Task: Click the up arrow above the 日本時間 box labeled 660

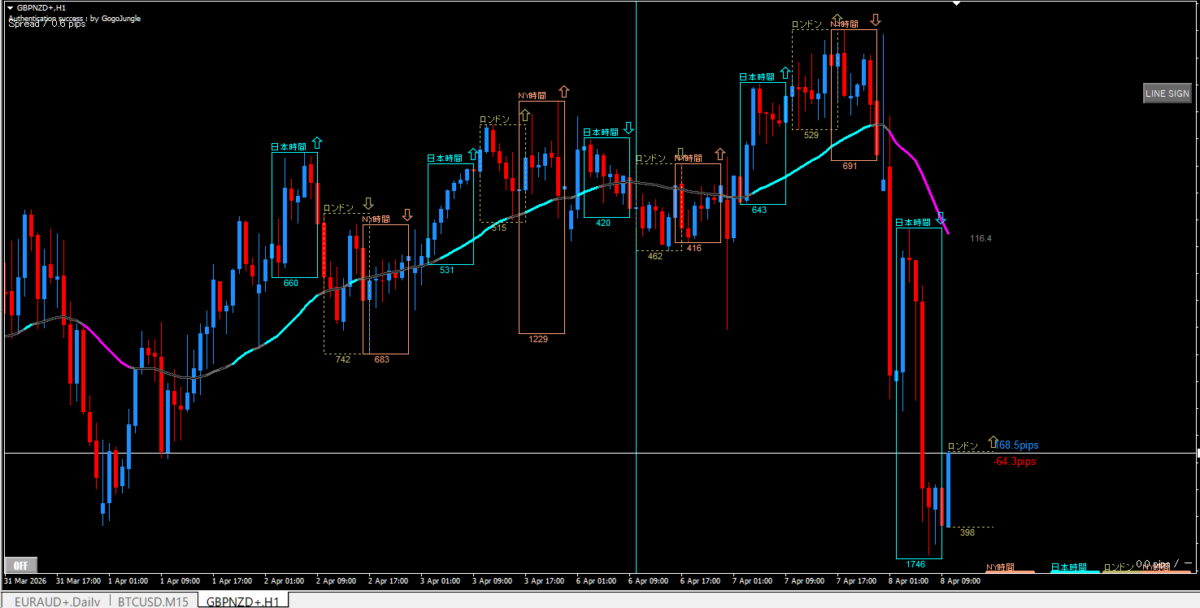Action: pos(317,144)
